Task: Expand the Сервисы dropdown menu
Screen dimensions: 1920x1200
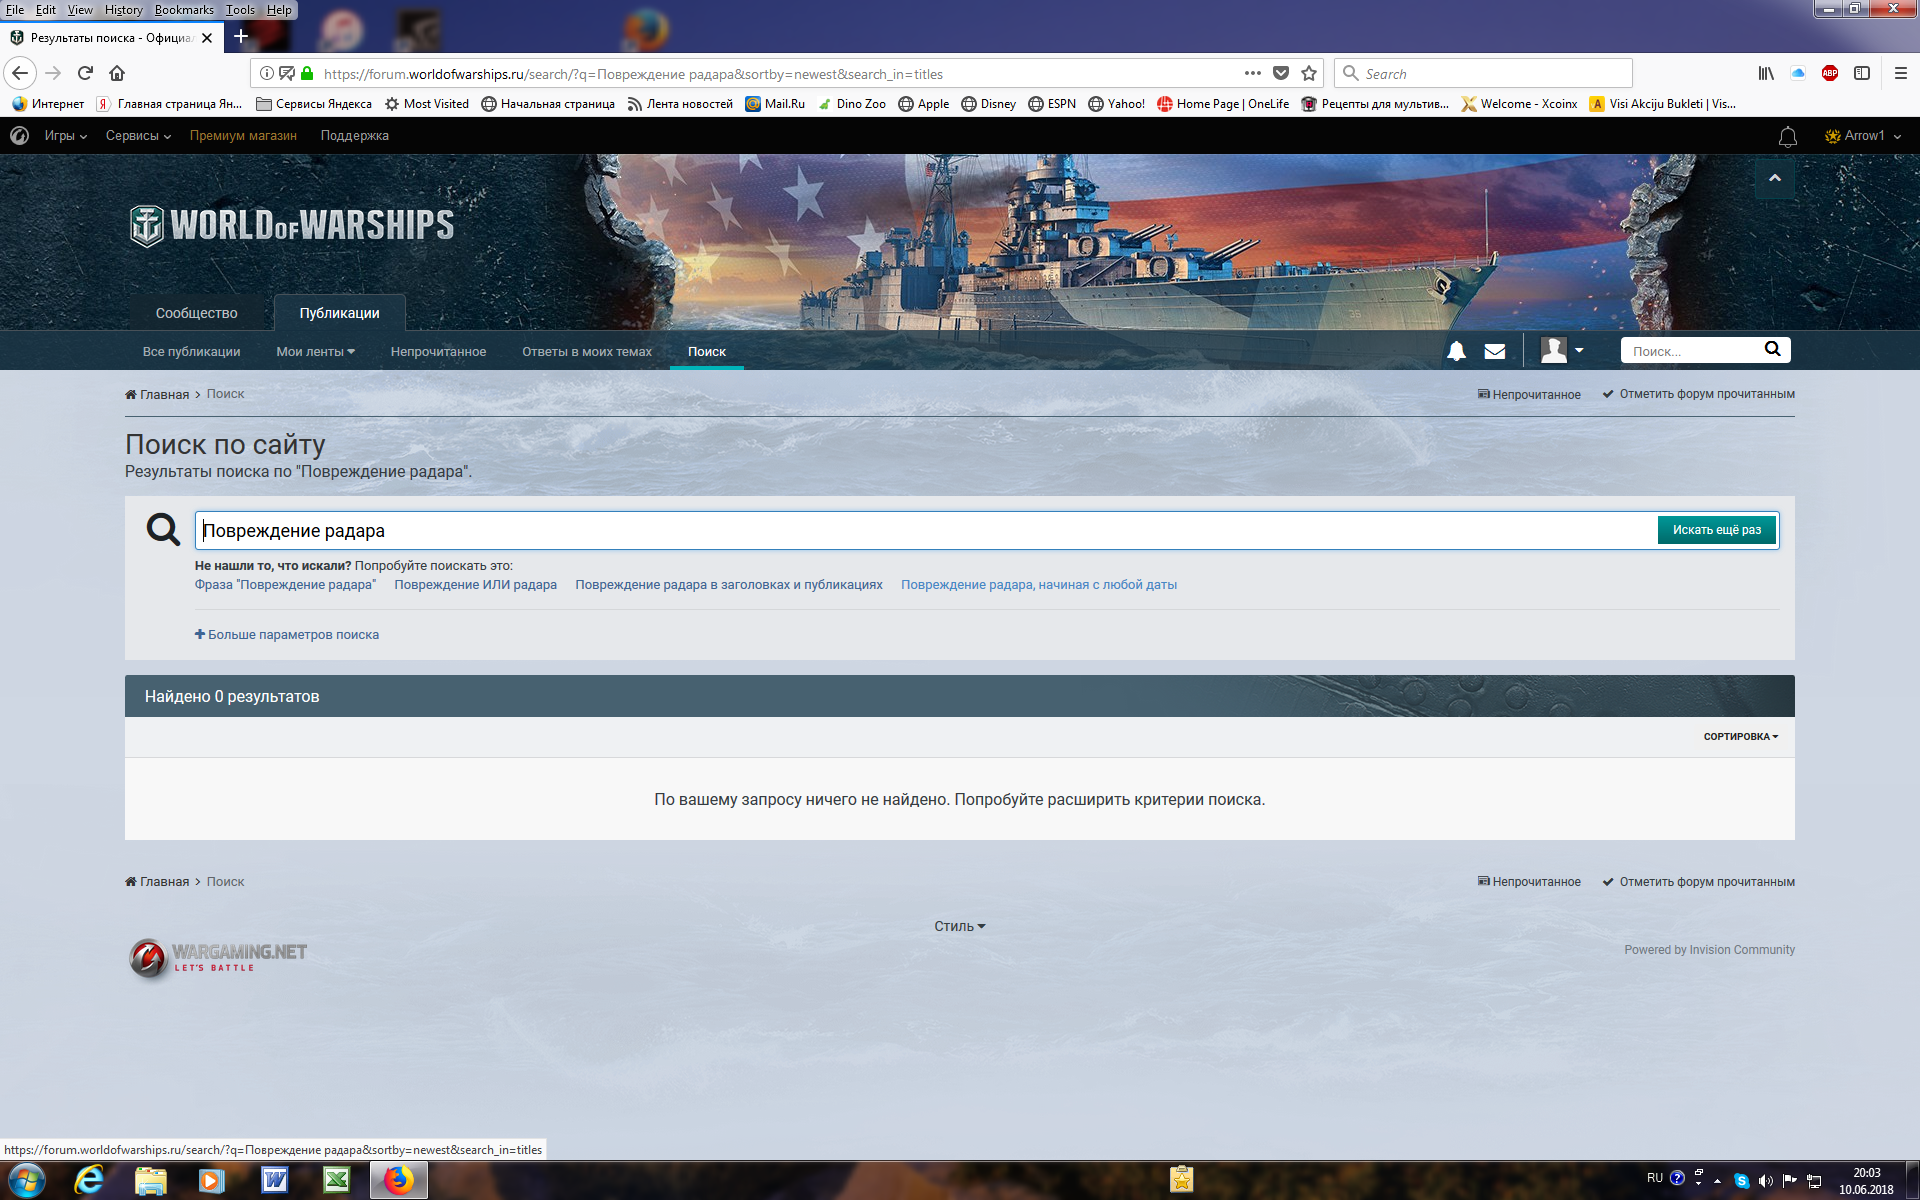Action: pos(138,135)
